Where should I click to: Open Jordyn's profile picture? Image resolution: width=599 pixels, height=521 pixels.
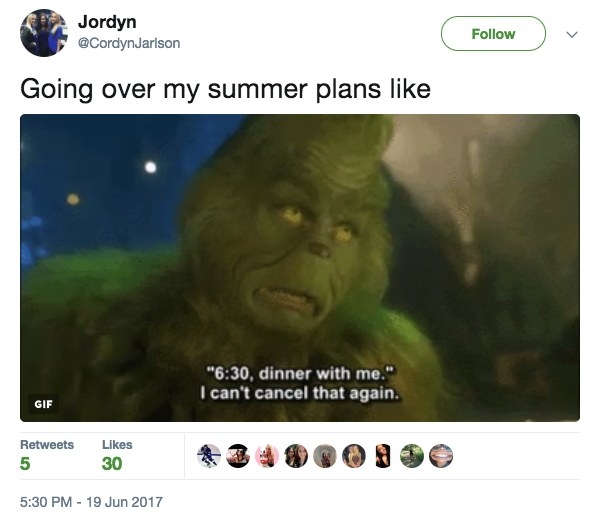[x=44, y=33]
